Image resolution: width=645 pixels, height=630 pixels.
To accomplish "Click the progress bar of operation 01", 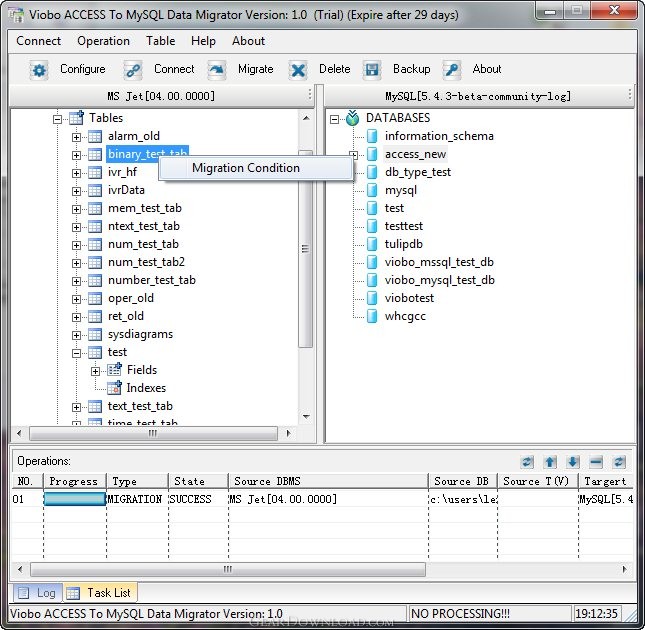I will point(74,499).
